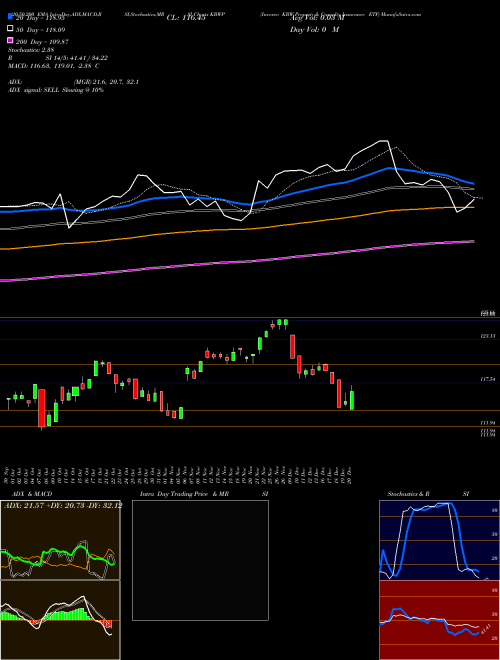
Task: Click the last green candlestick on price chart
Action: pyautogui.click(x=352, y=400)
